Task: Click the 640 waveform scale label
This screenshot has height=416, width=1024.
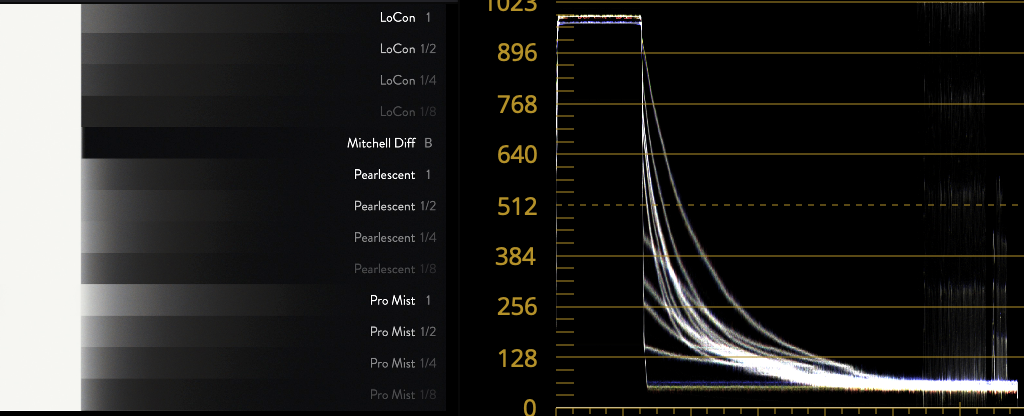Action: click(x=517, y=155)
